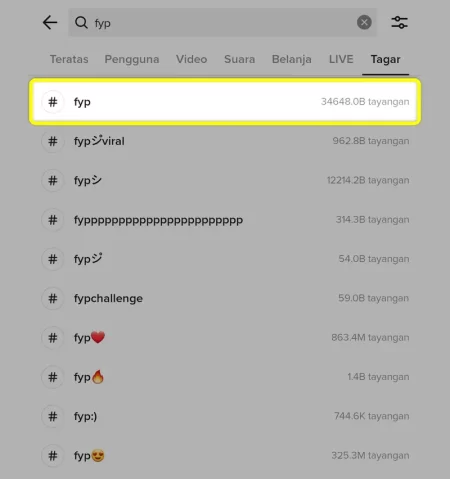Open the highlighted fyp hashtag result
This screenshot has height=479, width=450.
pyautogui.click(x=225, y=102)
